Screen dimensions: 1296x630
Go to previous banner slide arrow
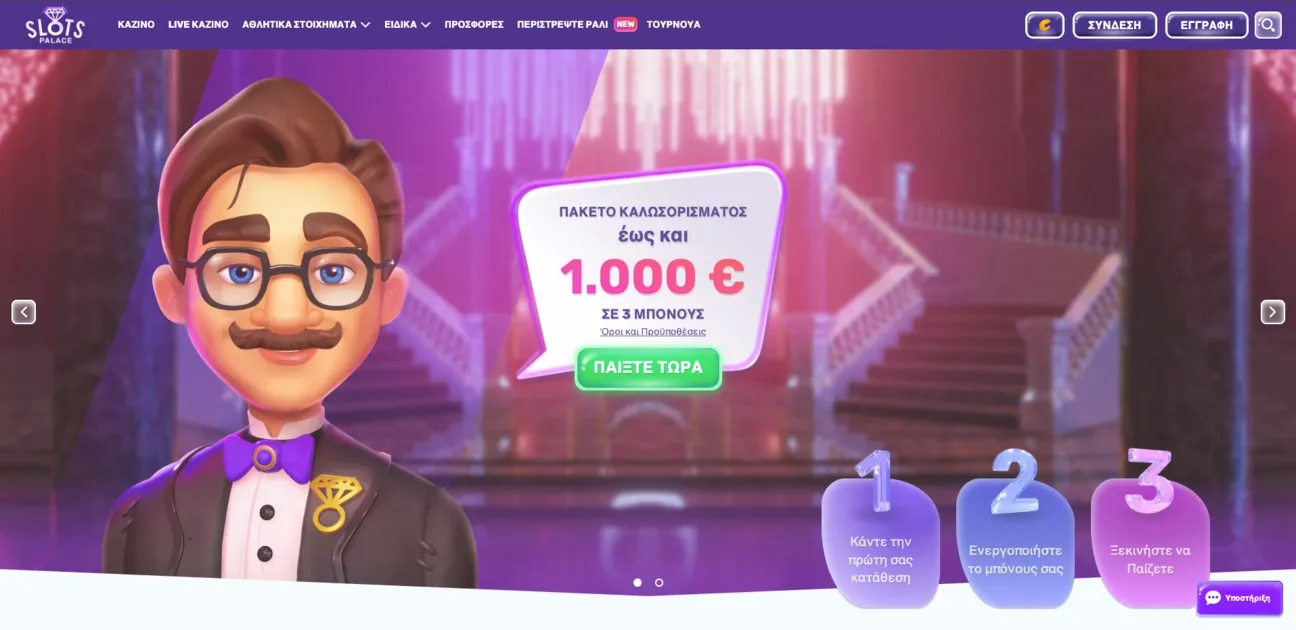24,312
